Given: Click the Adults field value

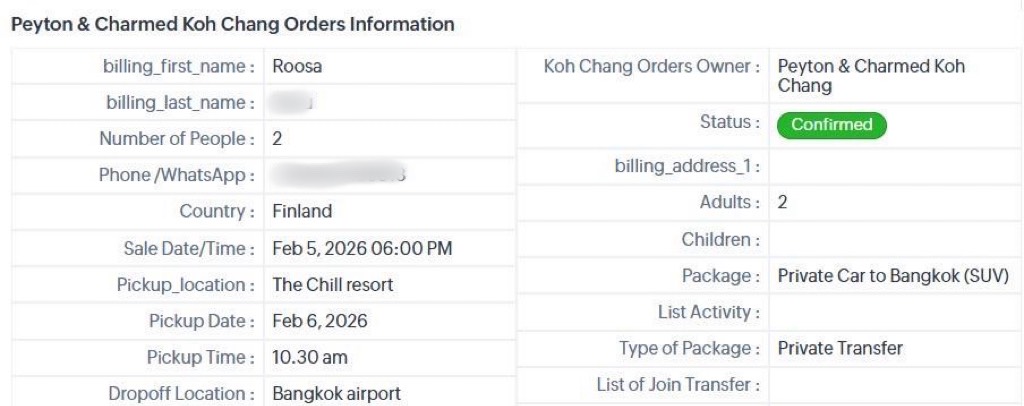Looking at the screenshot, I should 783,201.
